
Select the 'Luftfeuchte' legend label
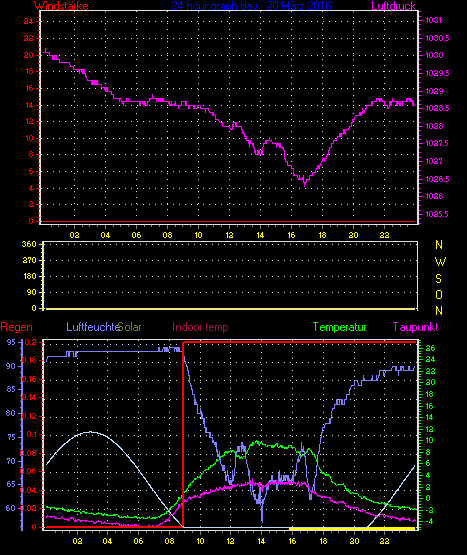click(93, 326)
